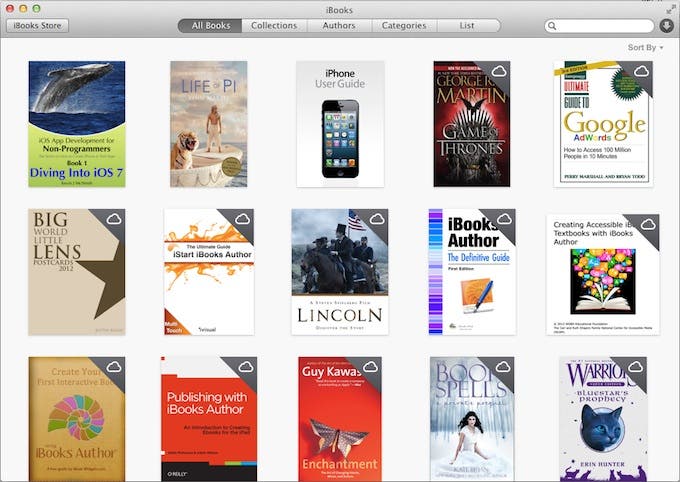Switch to the All Books tab
The height and width of the screenshot is (482, 680).
point(211,26)
